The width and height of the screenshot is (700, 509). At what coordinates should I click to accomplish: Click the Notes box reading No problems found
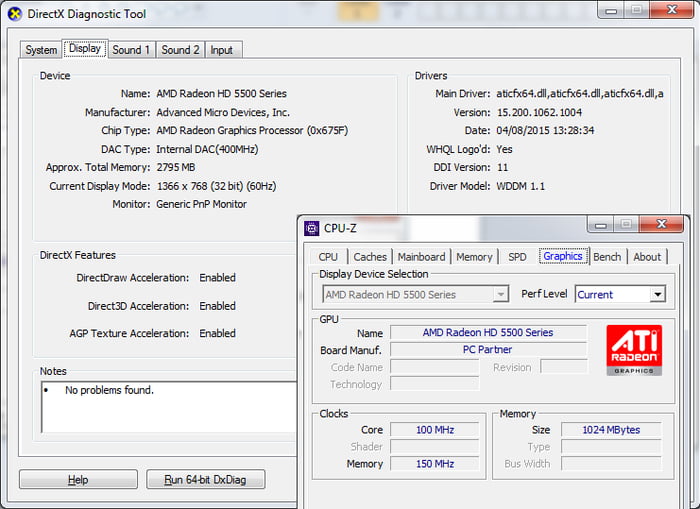pos(169,407)
